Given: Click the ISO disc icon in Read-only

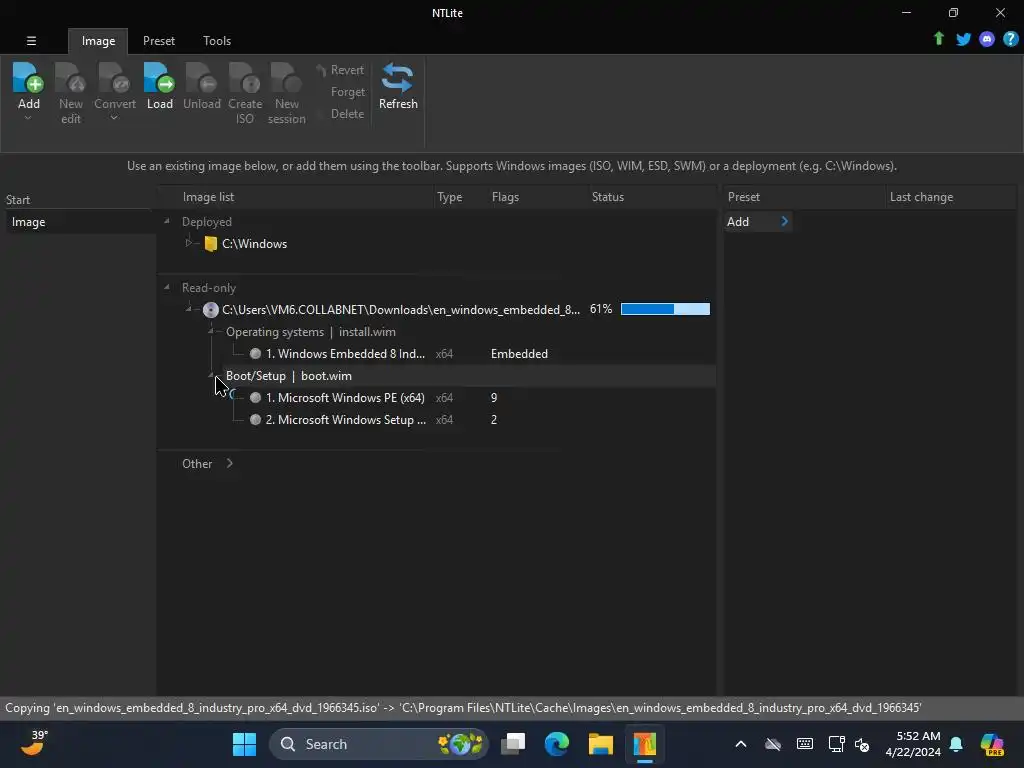Looking at the screenshot, I should point(210,310).
